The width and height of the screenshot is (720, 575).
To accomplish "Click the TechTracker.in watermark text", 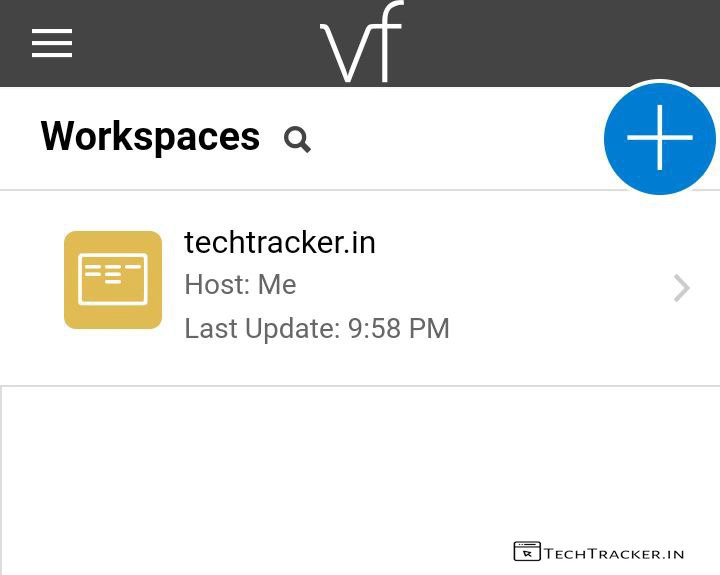I will (614, 553).
